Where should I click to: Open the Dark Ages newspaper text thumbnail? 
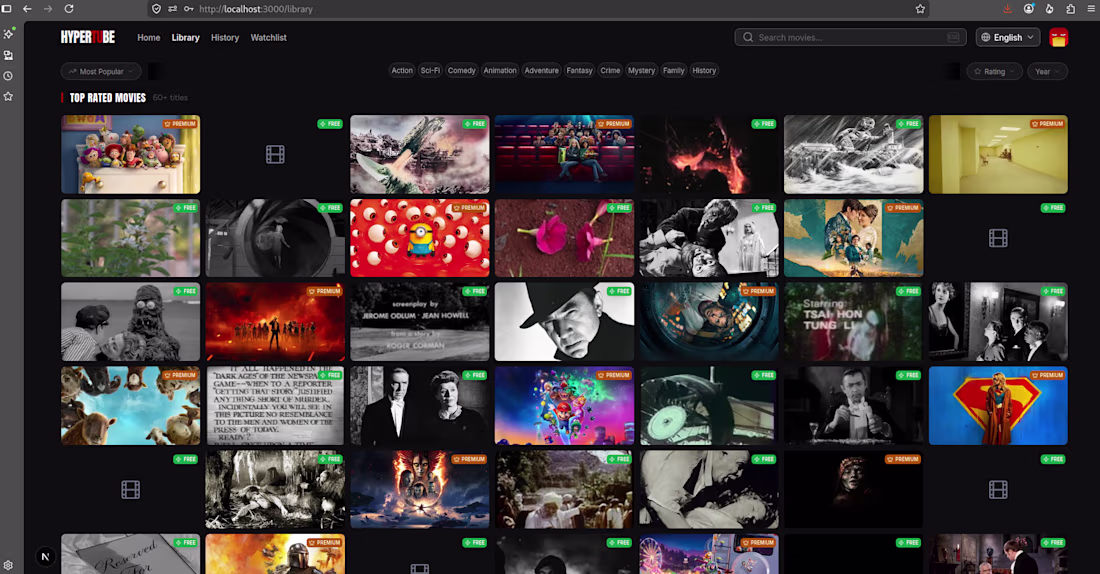[275, 406]
